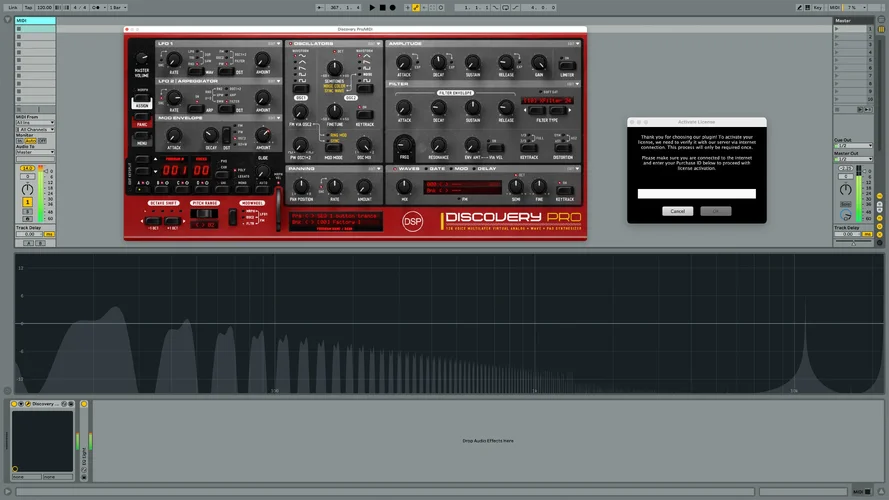Open the Audio To Master dropdown

[x=36, y=152]
